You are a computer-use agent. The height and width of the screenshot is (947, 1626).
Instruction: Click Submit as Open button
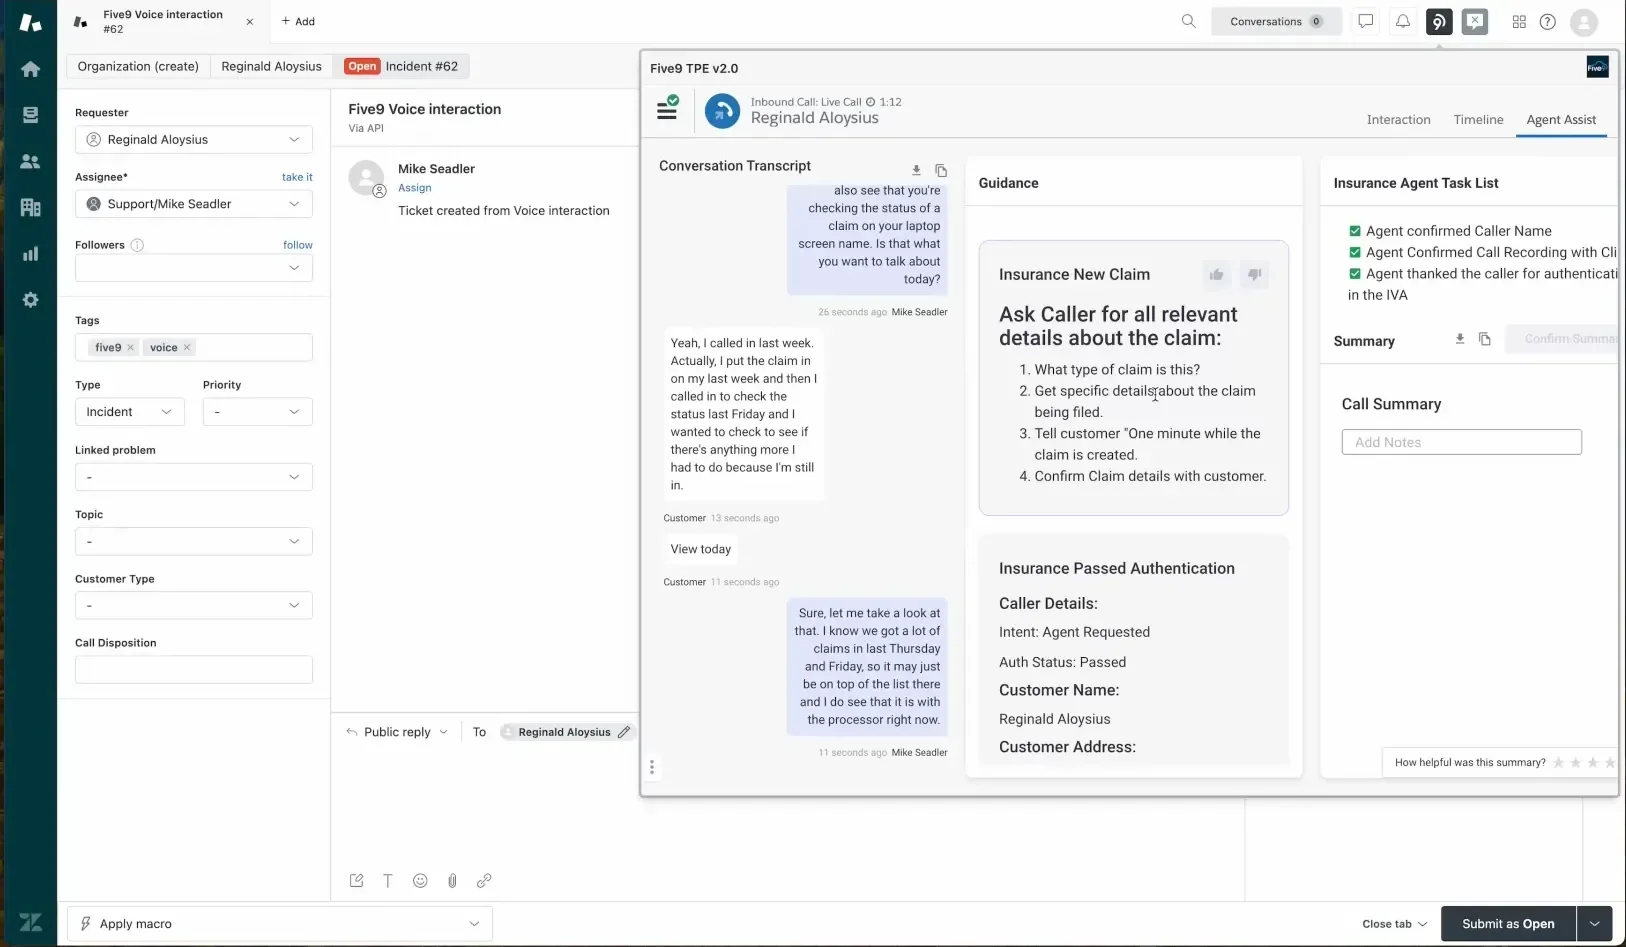[1508, 924]
